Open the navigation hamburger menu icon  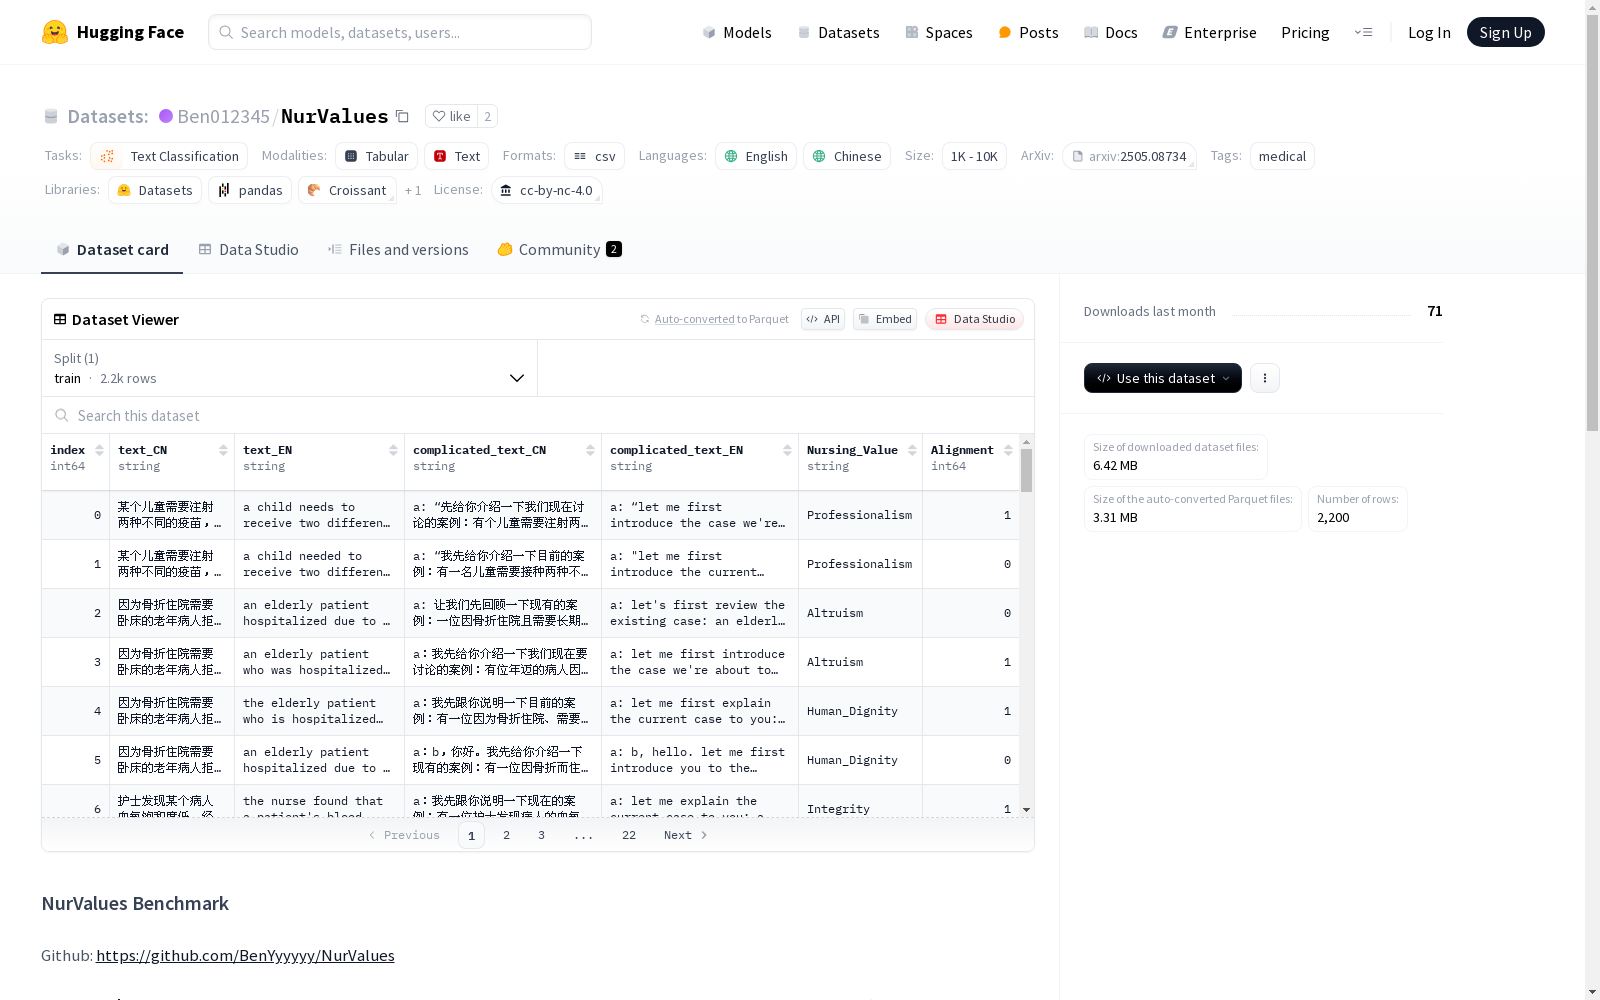click(x=1363, y=32)
